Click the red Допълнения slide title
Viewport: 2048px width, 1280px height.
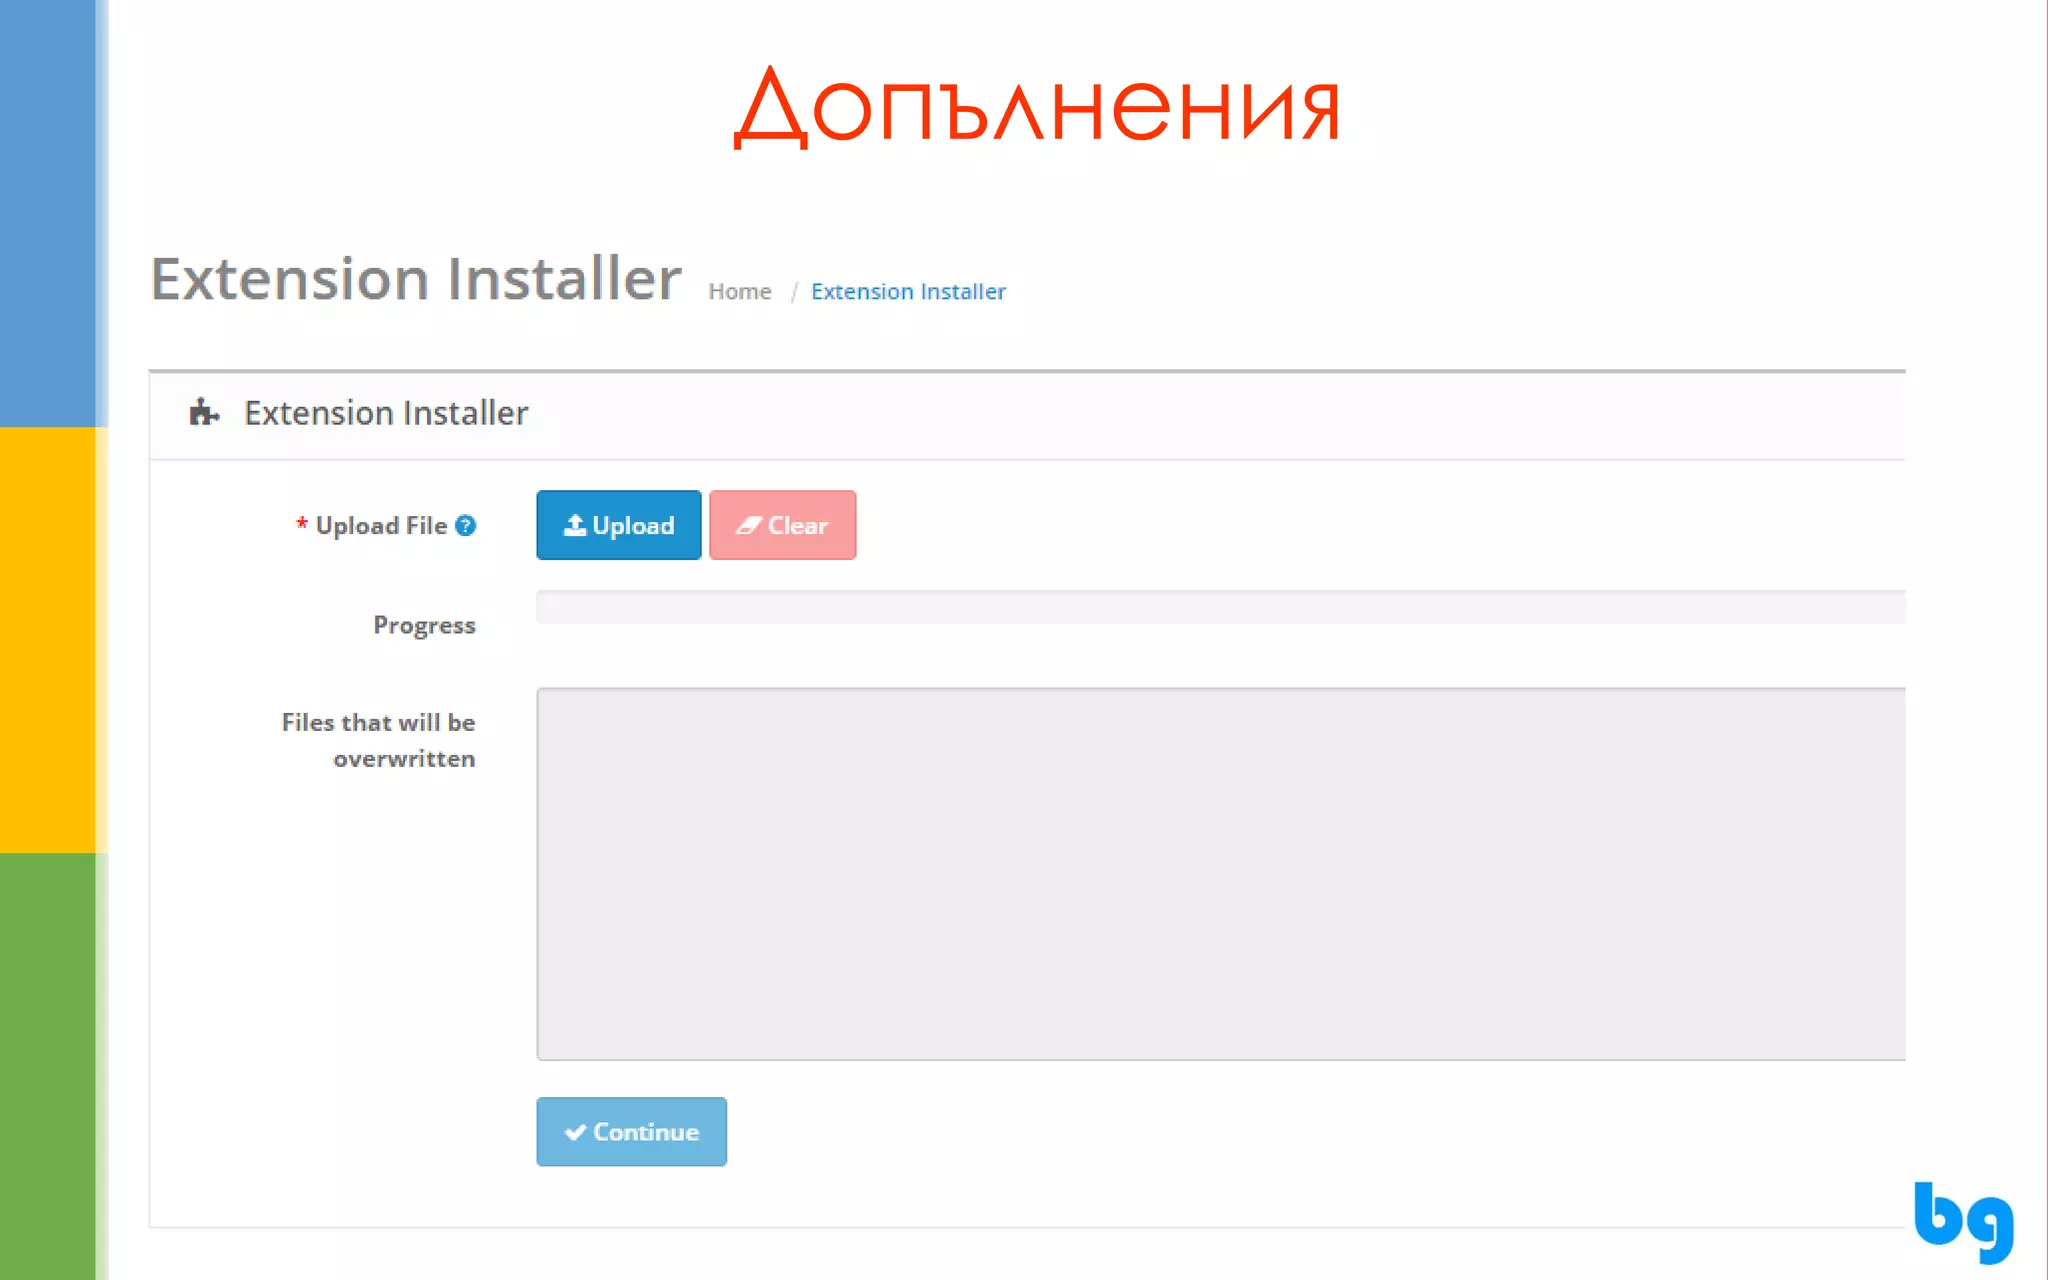click(x=1036, y=106)
